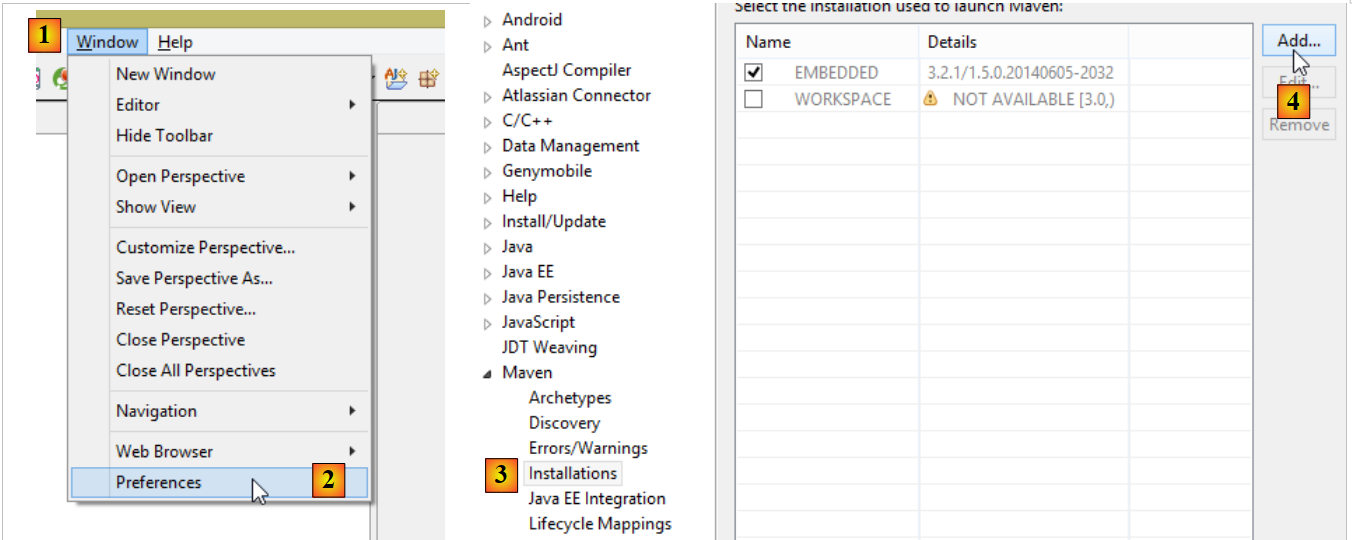
Task: Click the warning icon beside NOT AVAILABLE
Action: point(930,99)
